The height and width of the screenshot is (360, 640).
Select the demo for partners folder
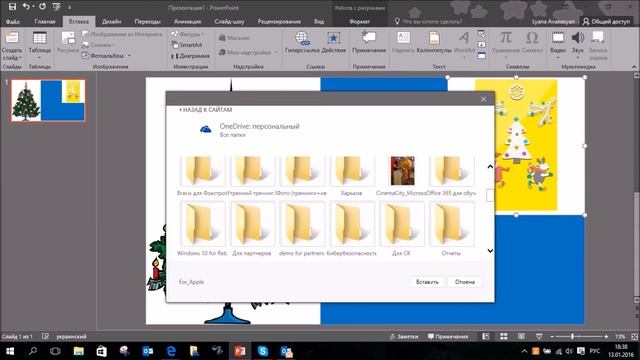[302, 229]
